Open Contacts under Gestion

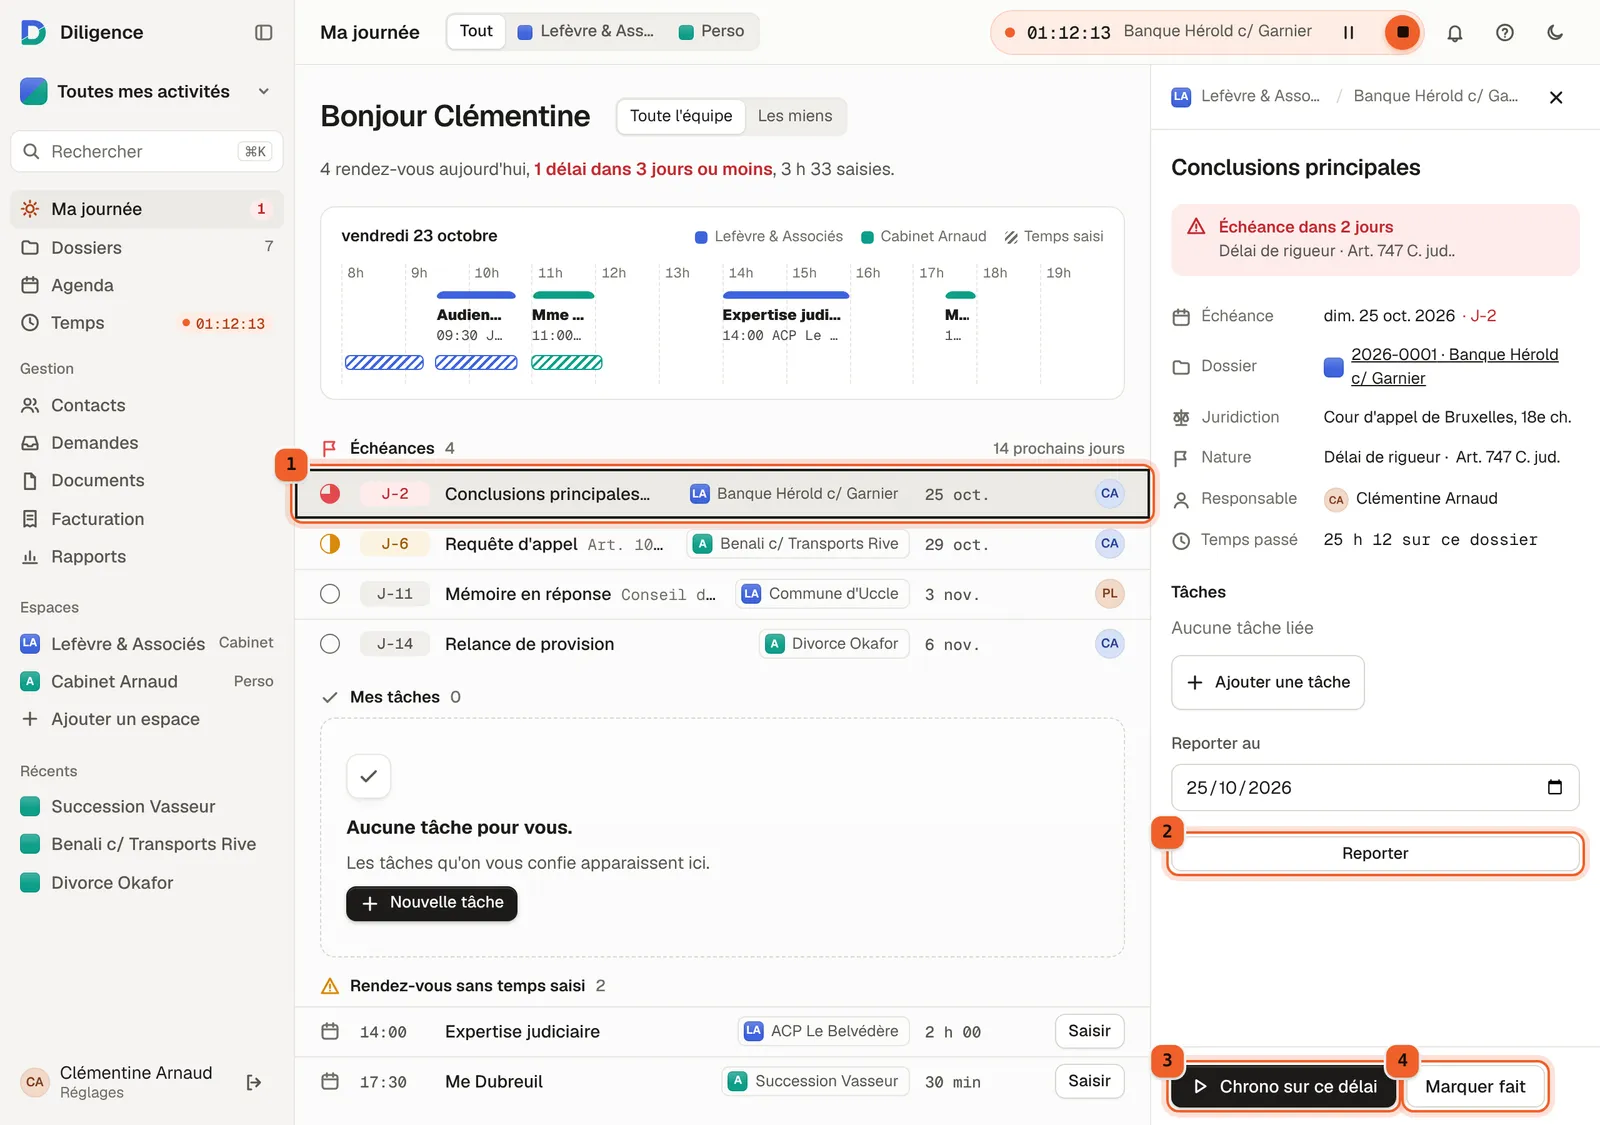pyautogui.click(x=147, y=405)
